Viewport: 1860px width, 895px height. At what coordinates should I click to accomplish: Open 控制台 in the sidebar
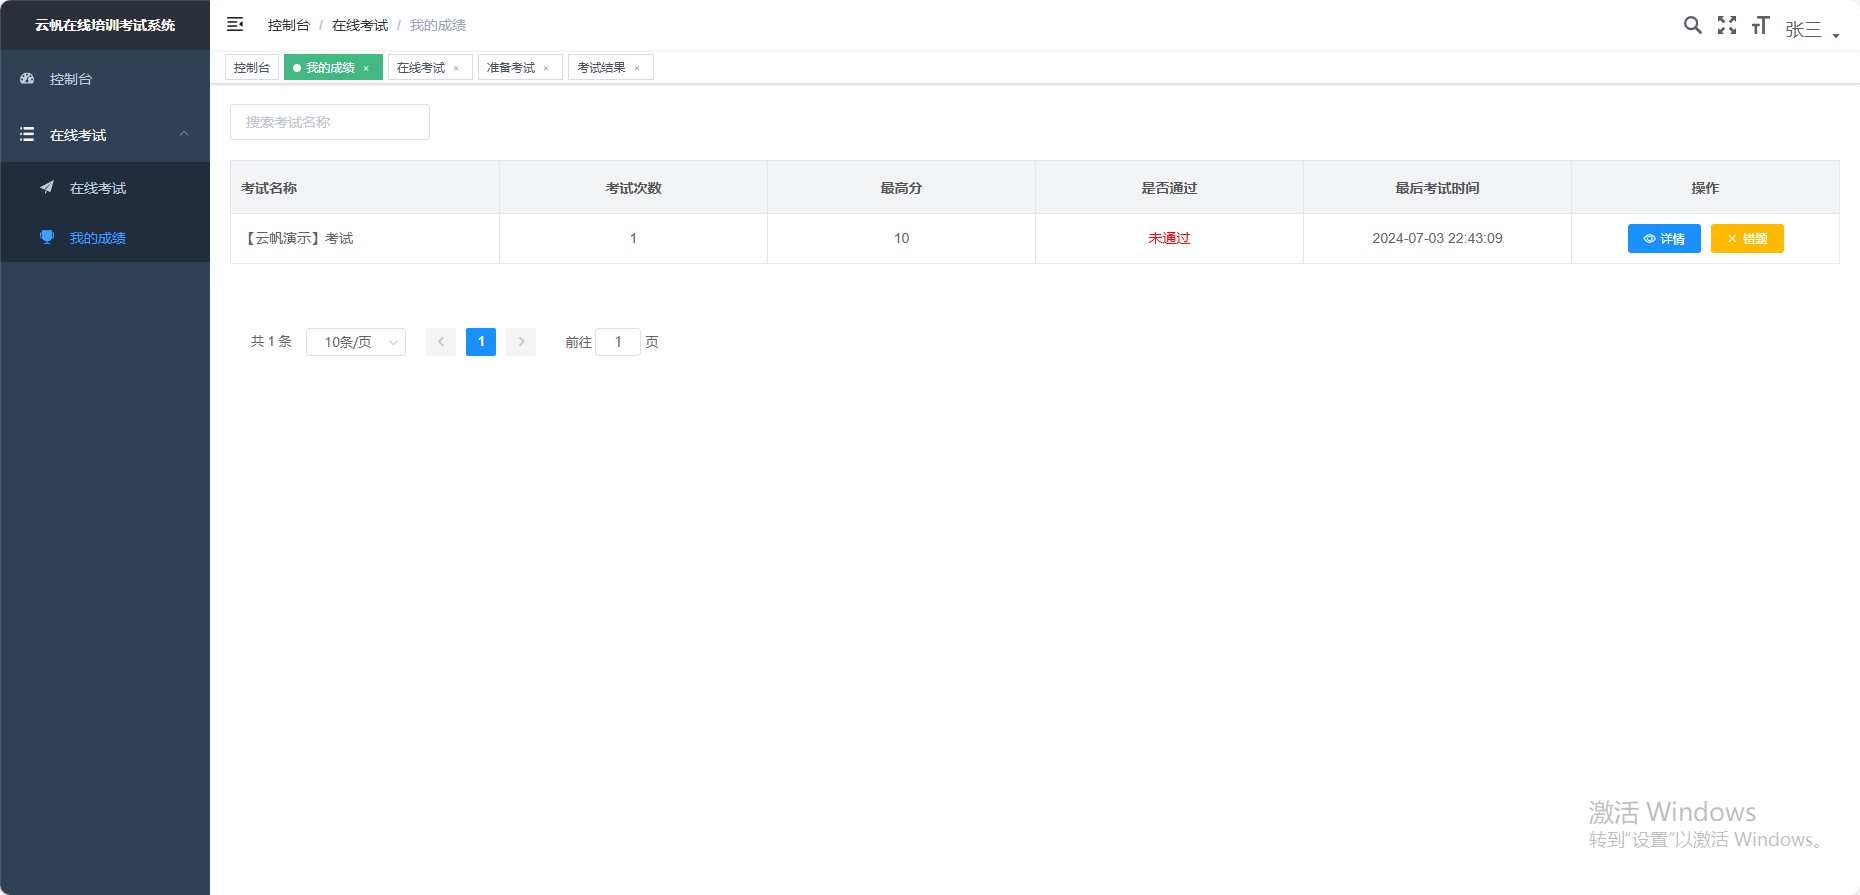coord(105,79)
